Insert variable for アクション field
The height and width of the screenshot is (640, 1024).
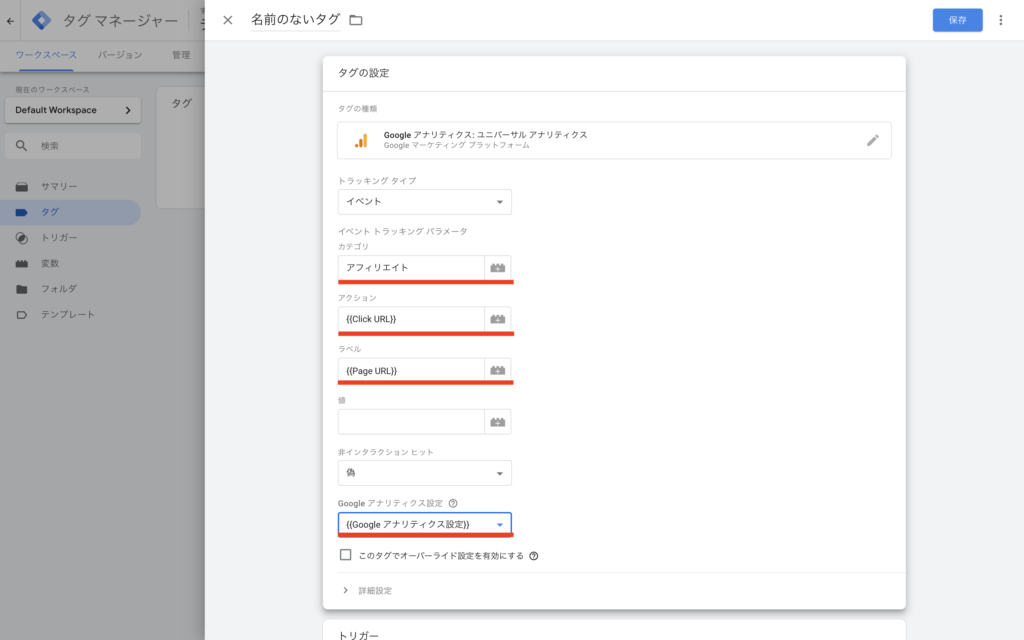click(498, 319)
